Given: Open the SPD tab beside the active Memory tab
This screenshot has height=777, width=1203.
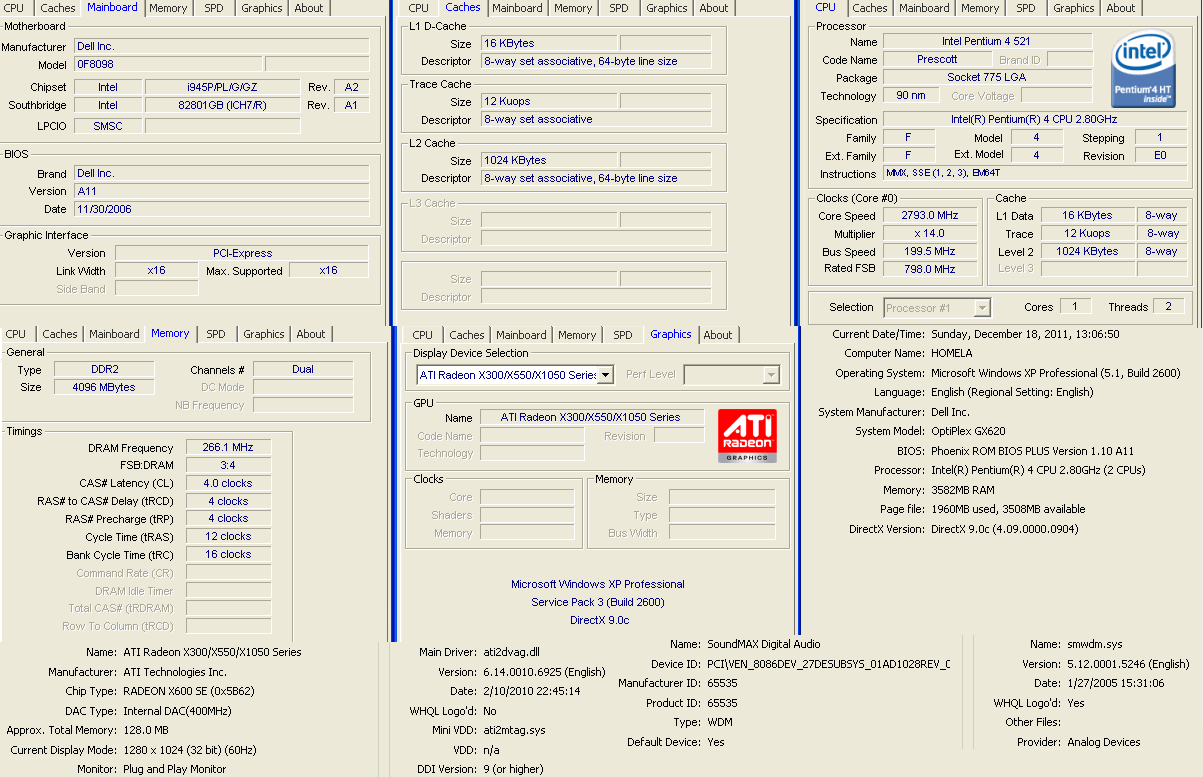Looking at the screenshot, I should tap(215, 334).
